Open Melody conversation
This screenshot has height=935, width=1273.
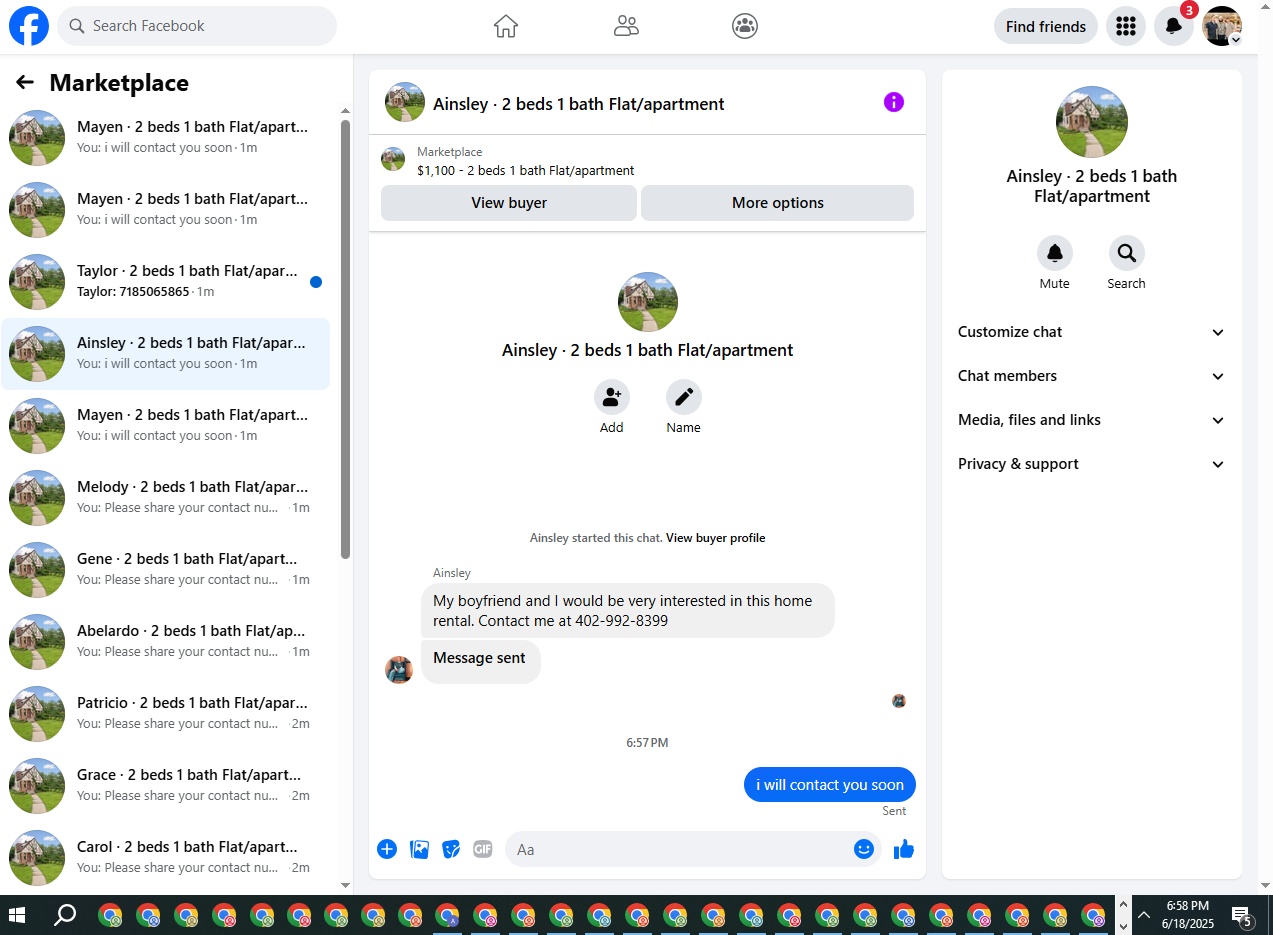[166, 498]
